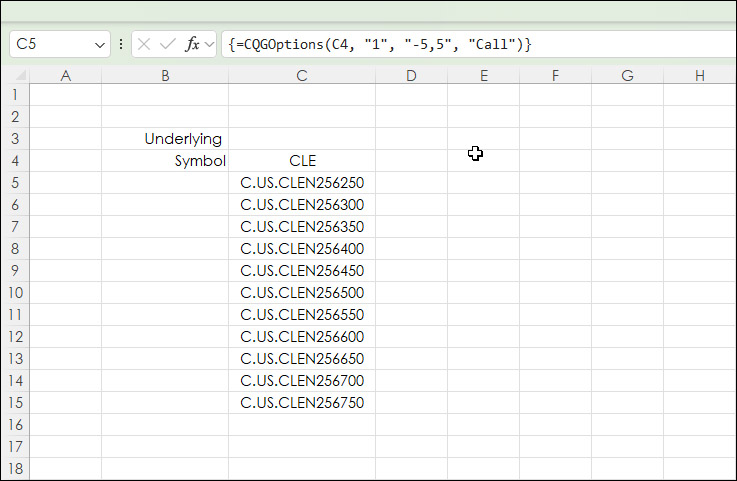Select the cell containing CLE
This screenshot has height=481, width=737.
[302, 161]
